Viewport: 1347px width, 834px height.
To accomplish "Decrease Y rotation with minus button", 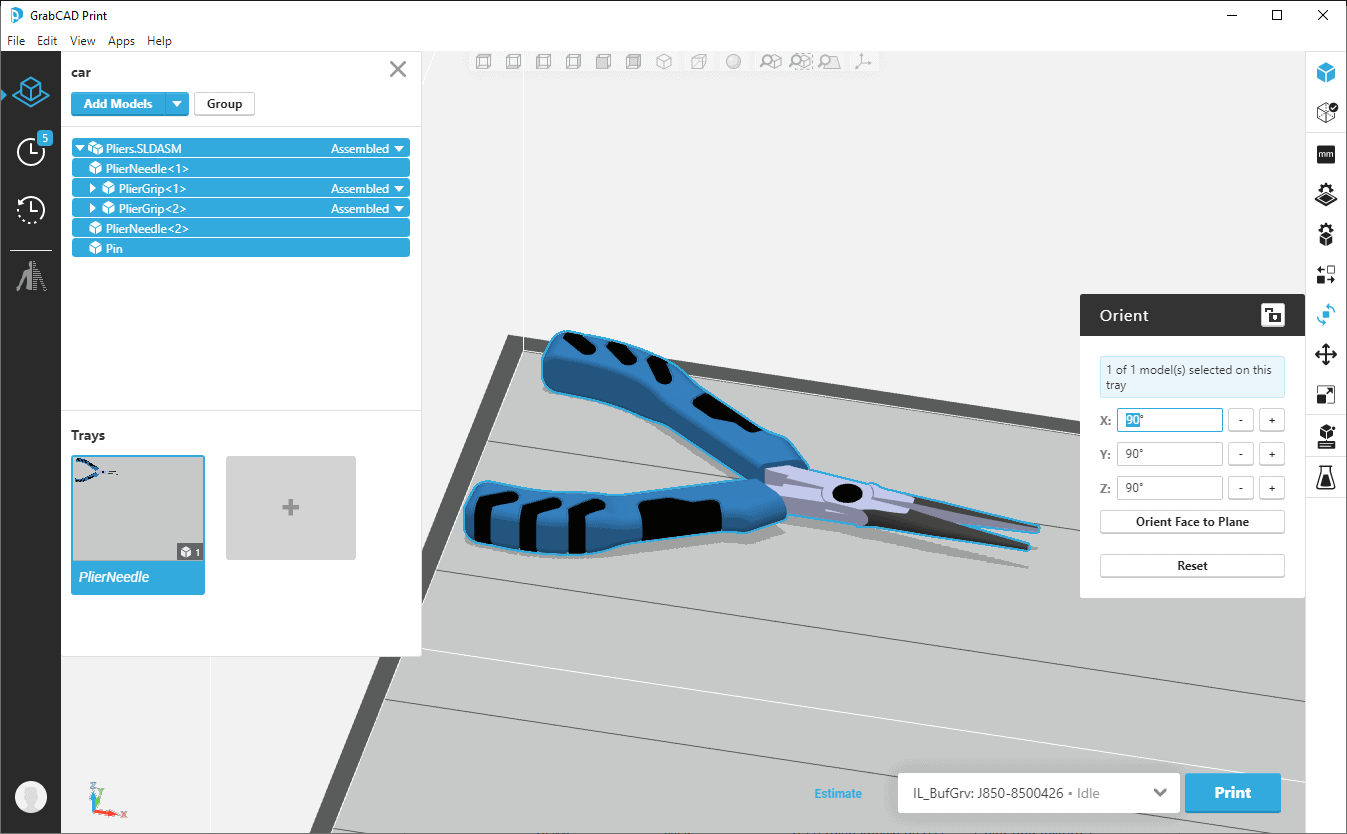I will (1240, 454).
